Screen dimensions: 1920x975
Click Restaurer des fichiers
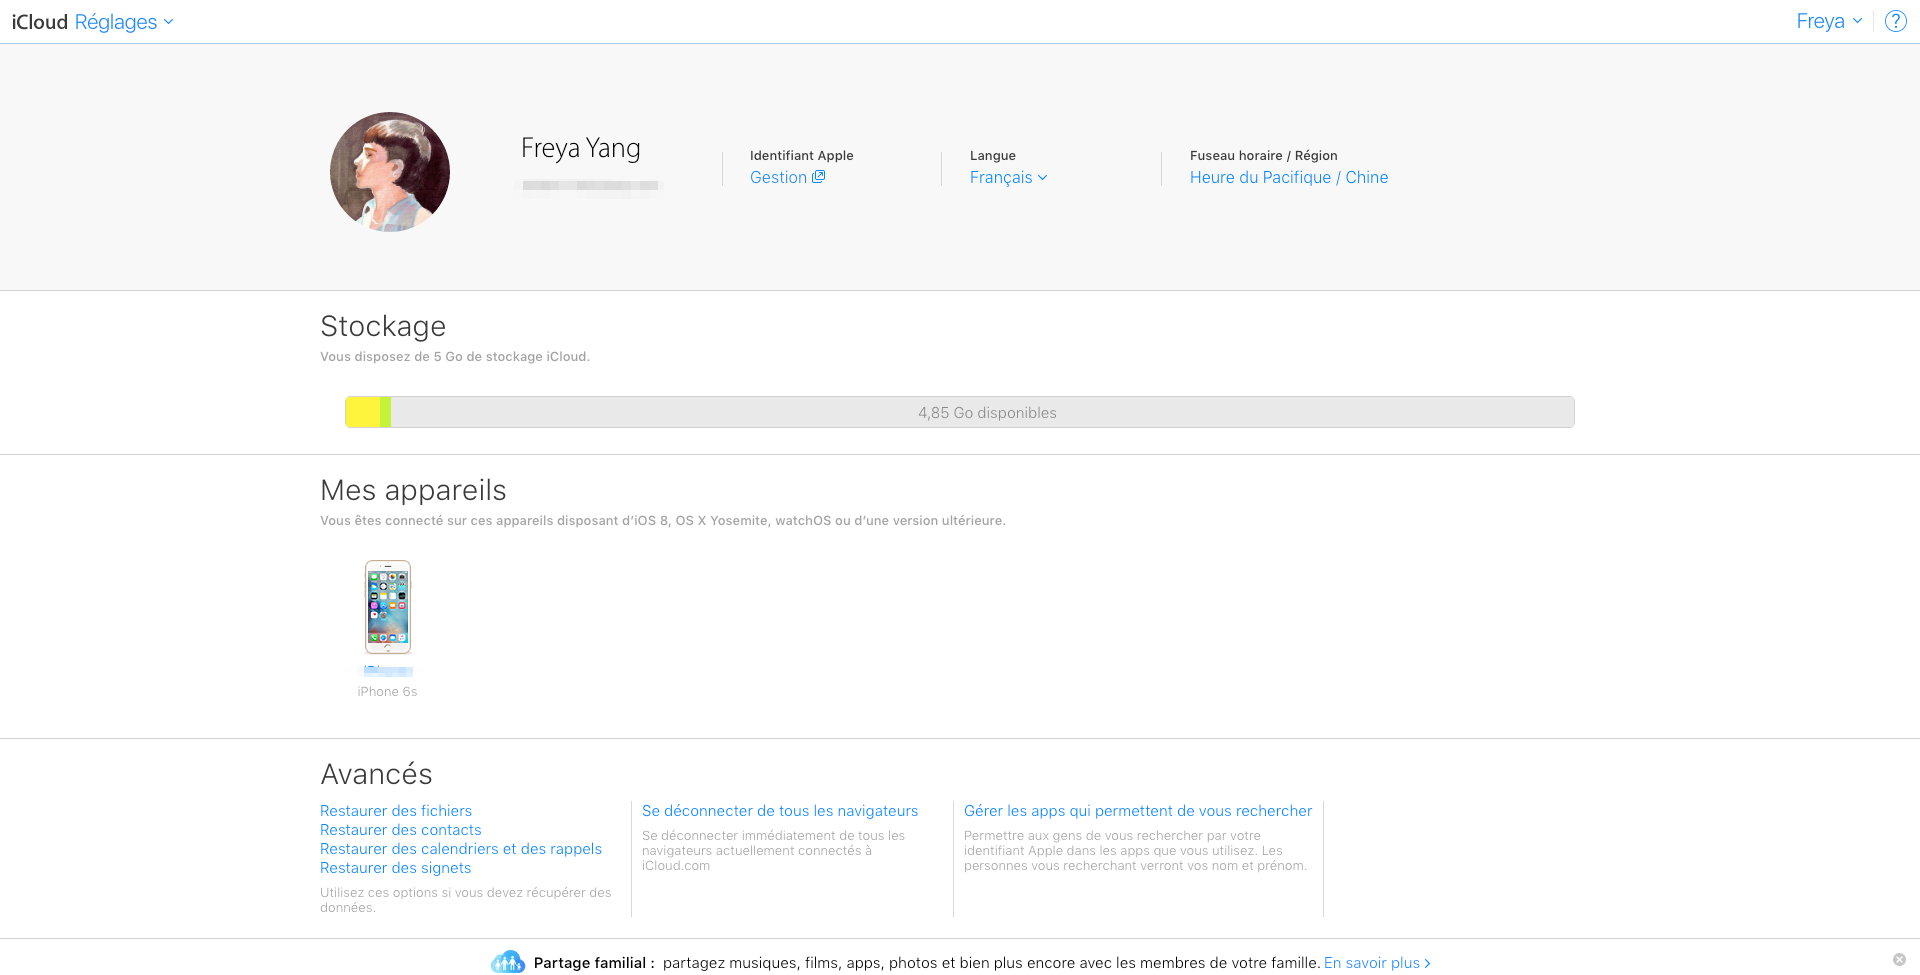(396, 811)
